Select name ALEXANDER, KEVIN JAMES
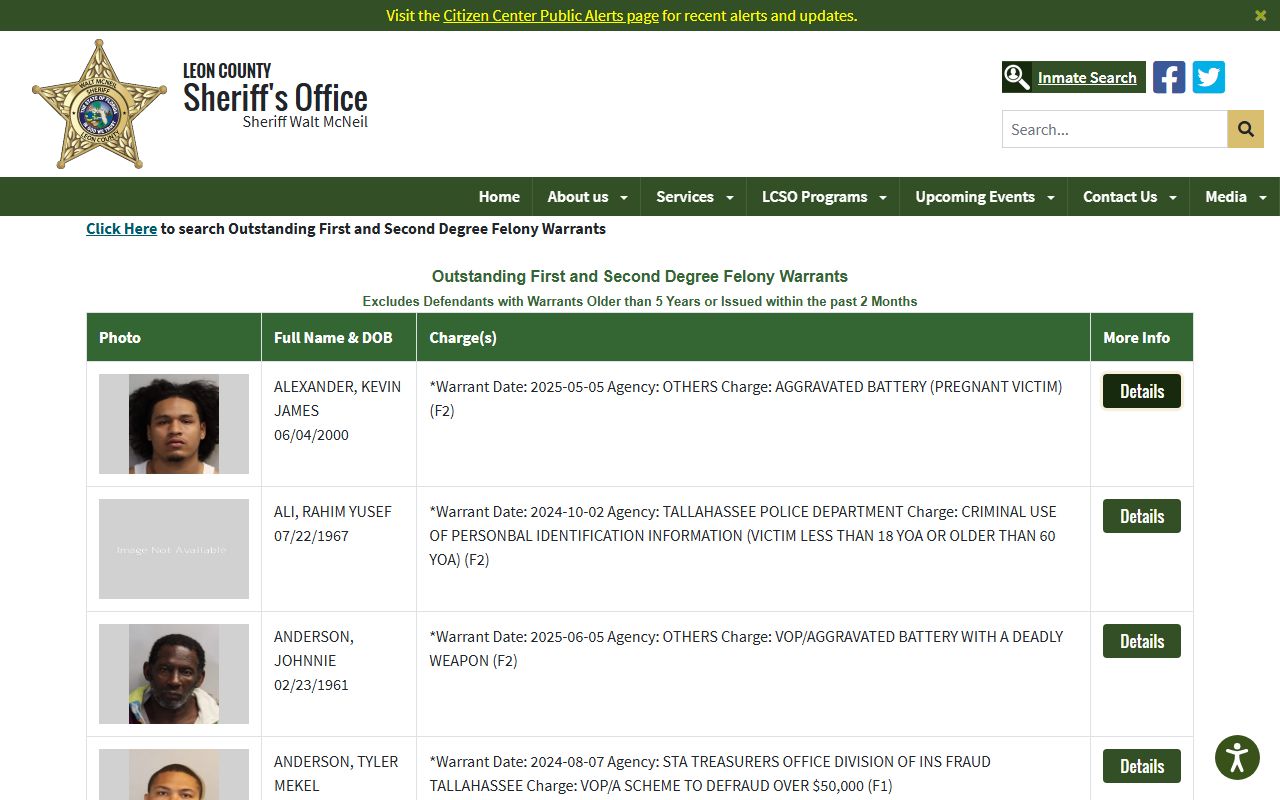This screenshot has width=1280, height=800. pyautogui.click(x=337, y=398)
